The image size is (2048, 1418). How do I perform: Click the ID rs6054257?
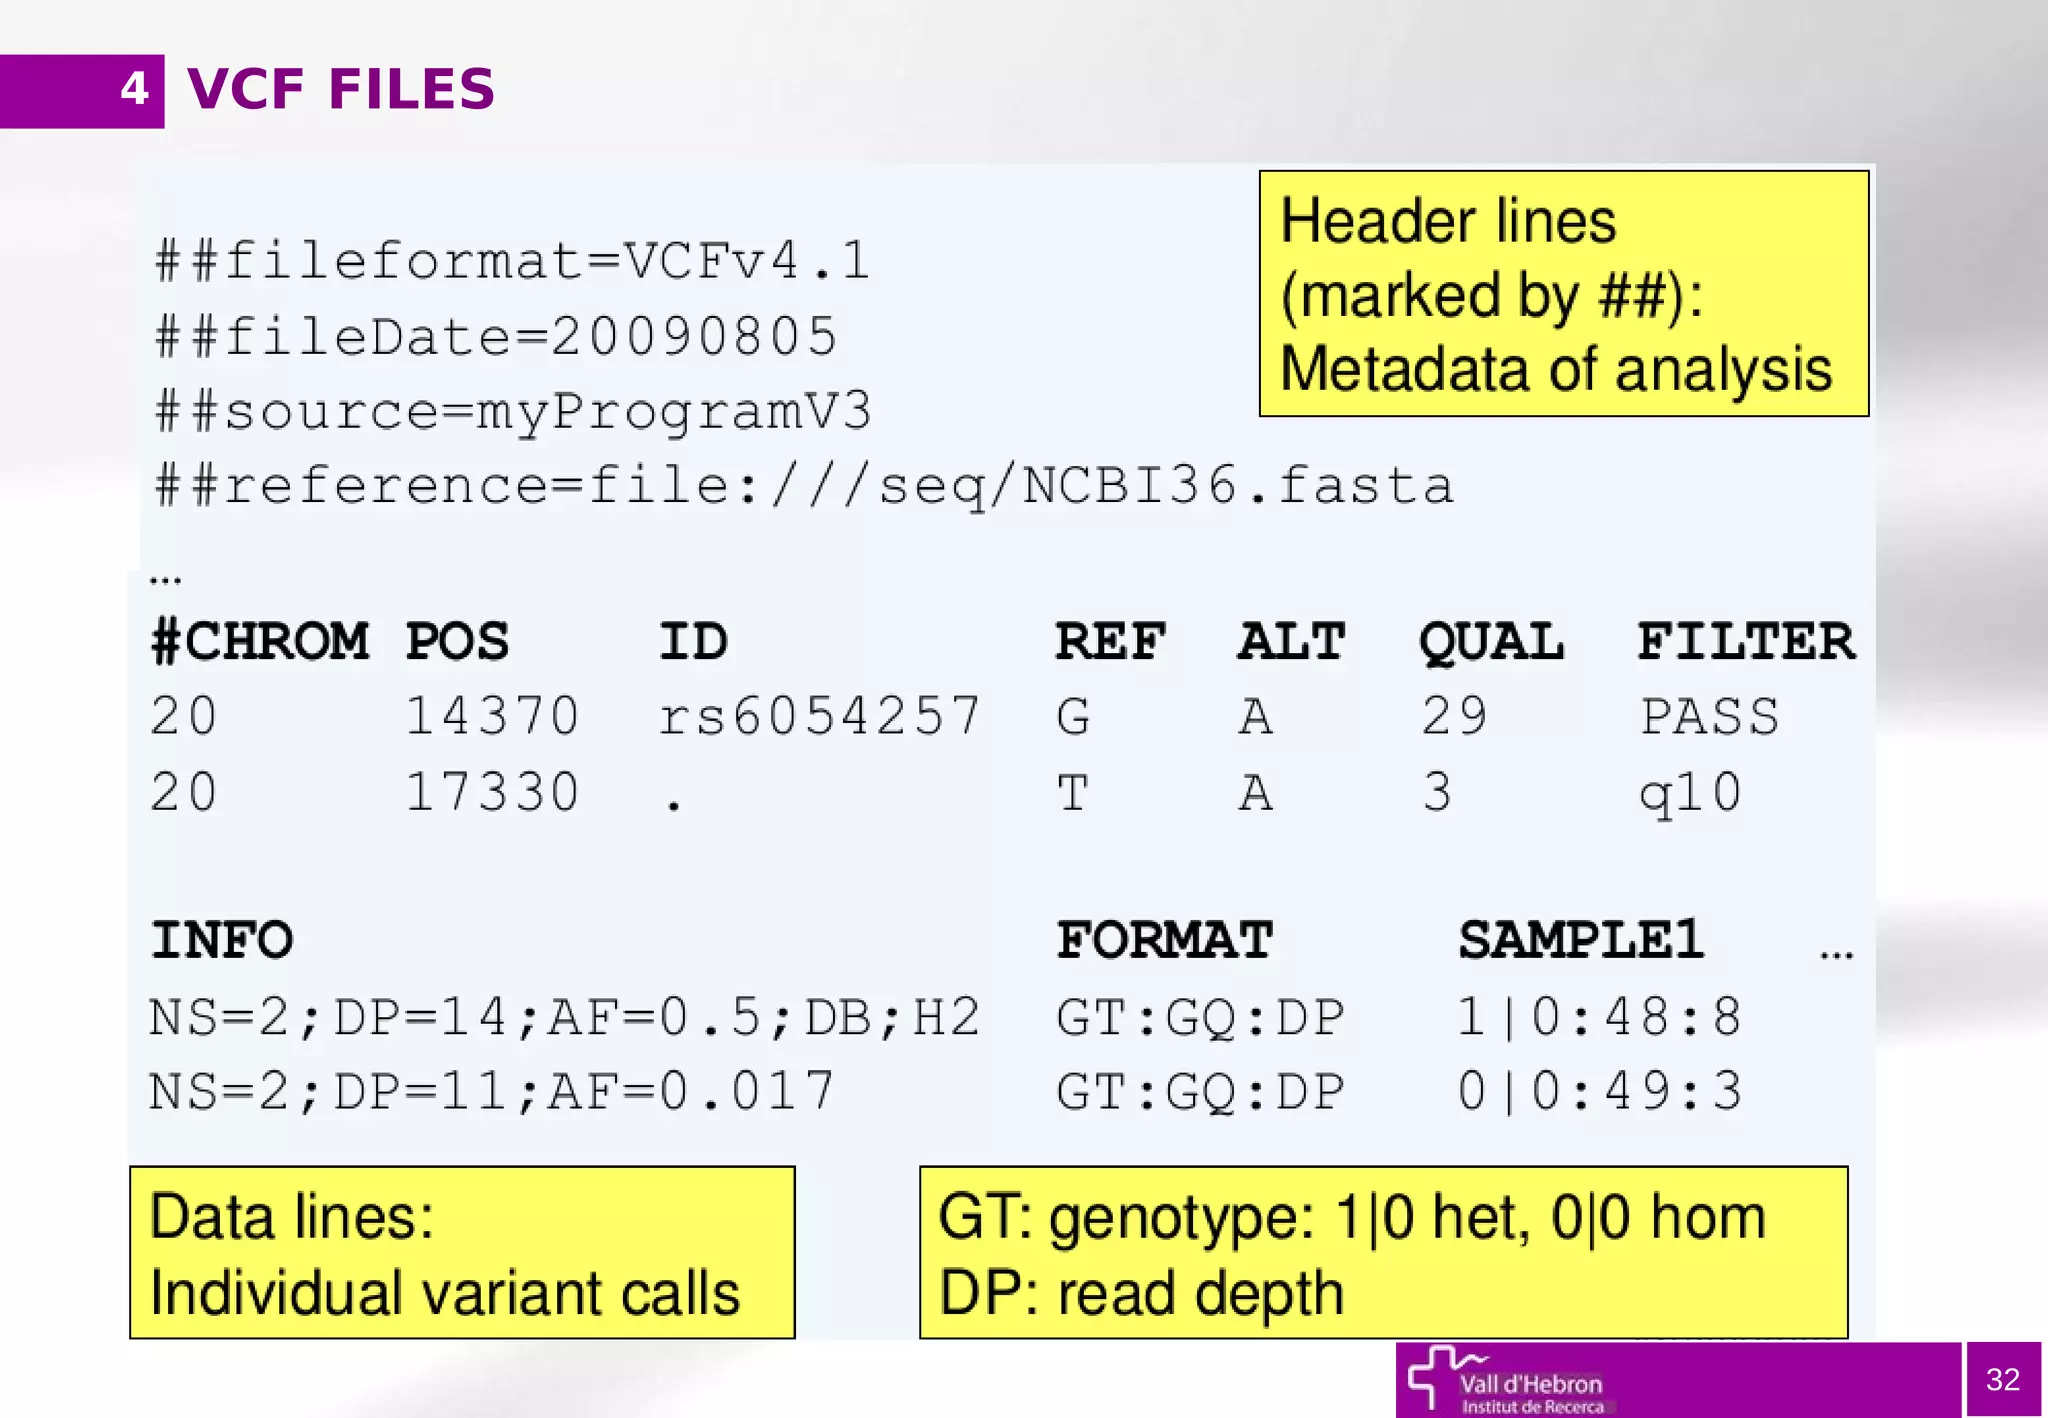820,716
